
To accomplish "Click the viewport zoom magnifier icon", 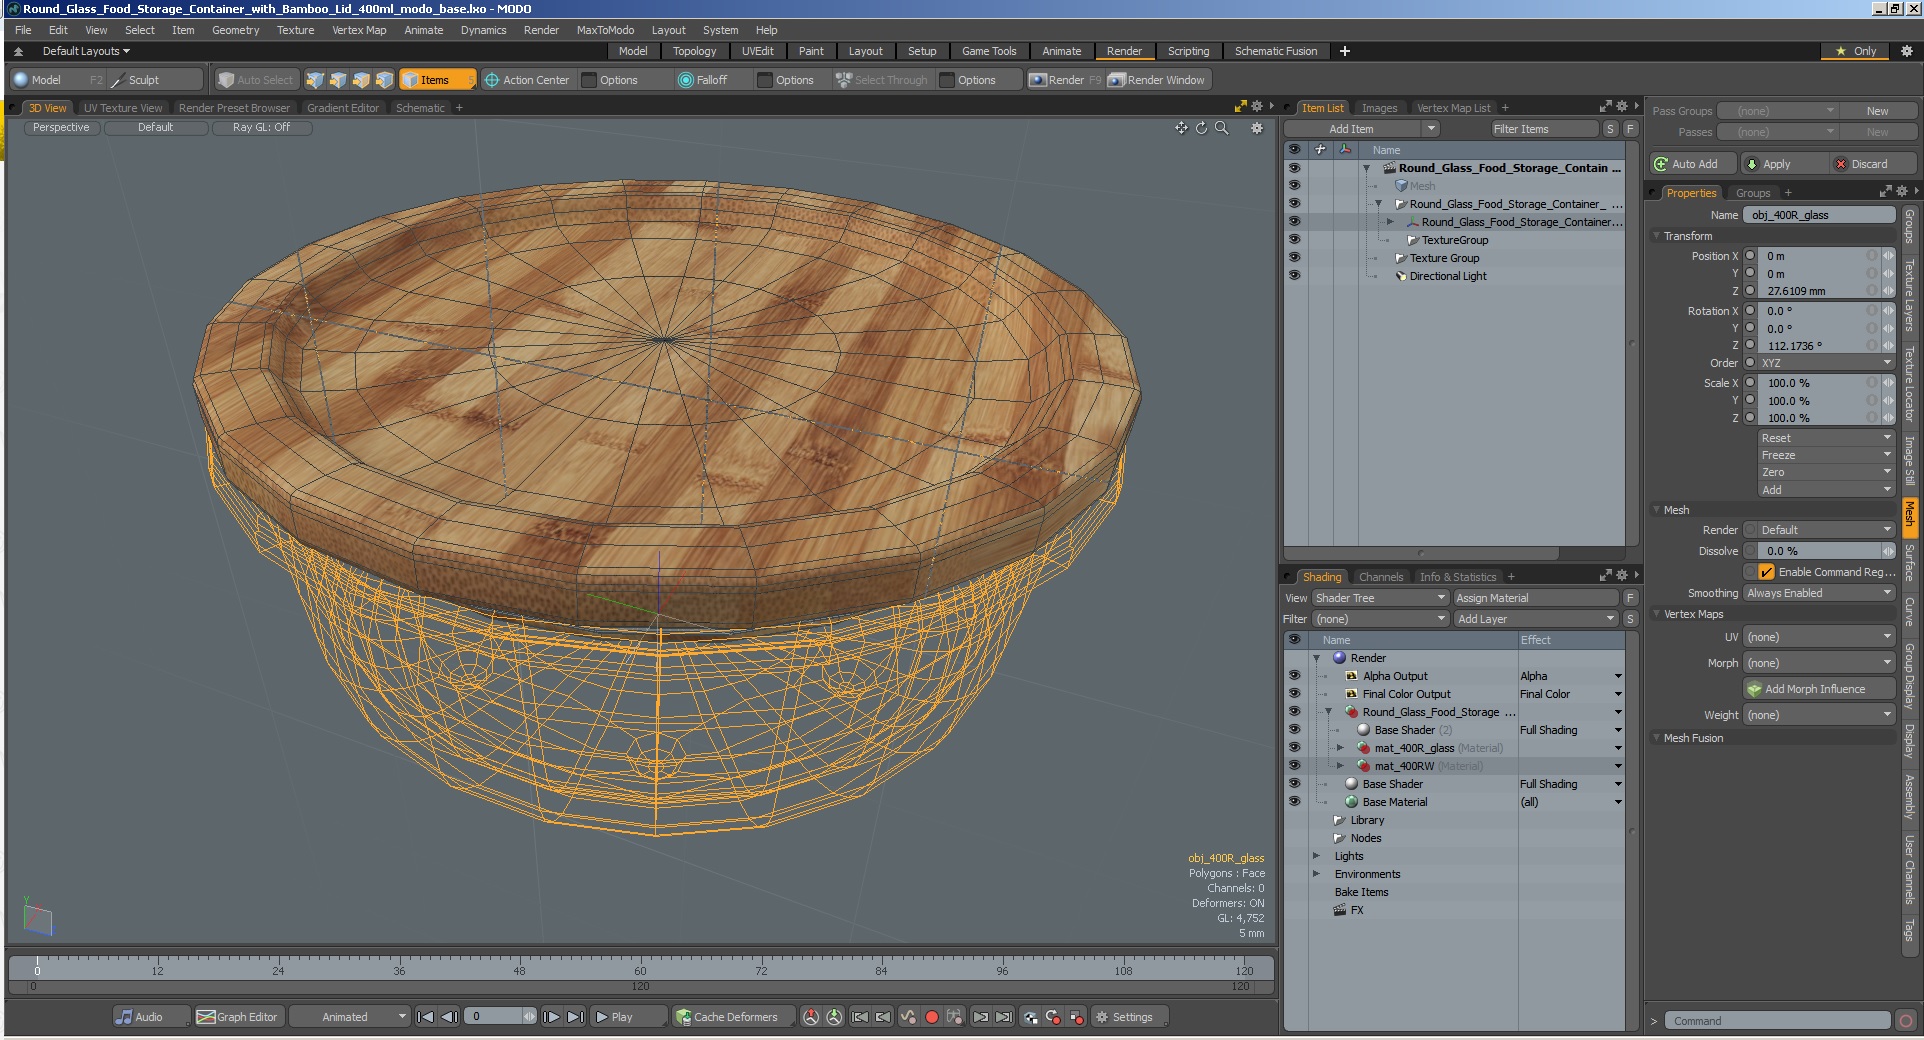I will pos(1221,128).
